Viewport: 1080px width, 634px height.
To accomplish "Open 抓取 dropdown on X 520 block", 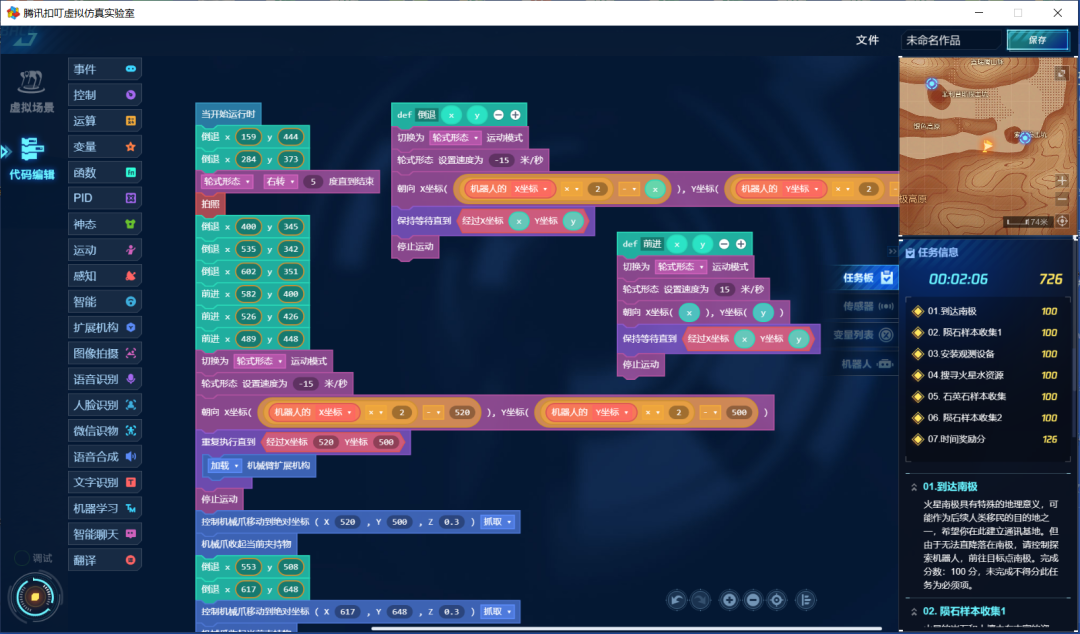I will click(x=498, y=522).
